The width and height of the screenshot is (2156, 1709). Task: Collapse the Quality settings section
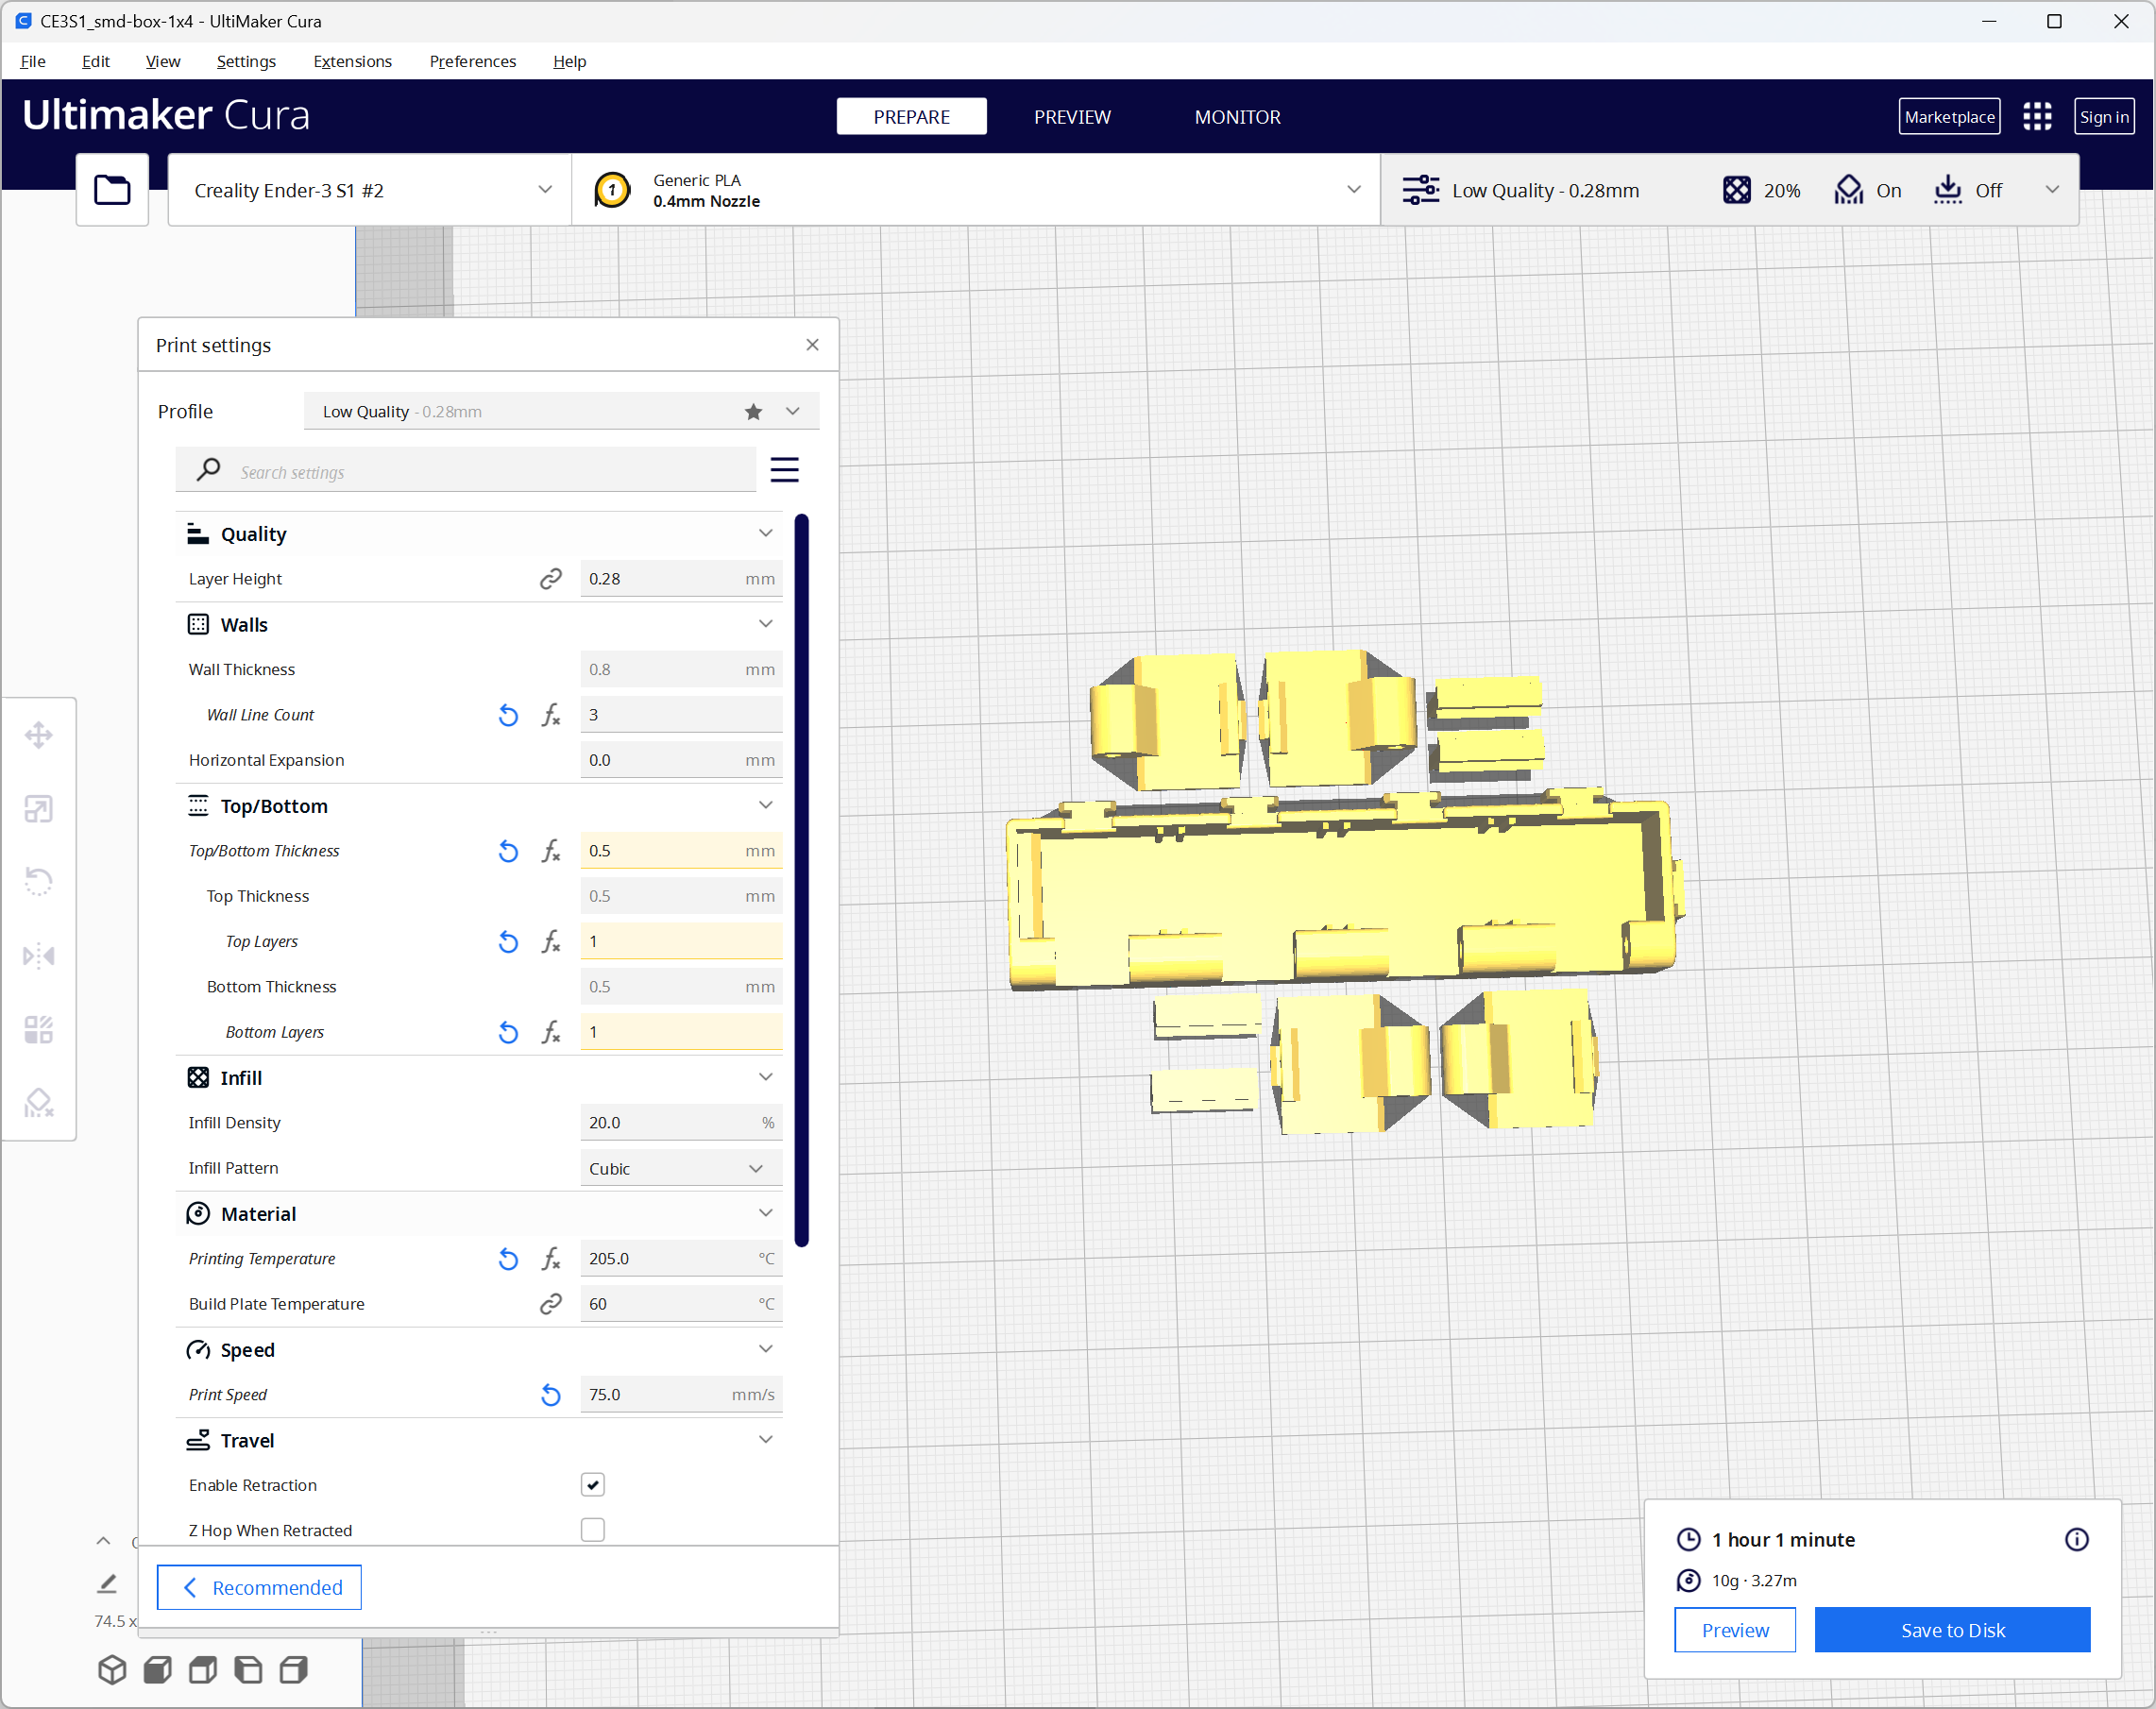(x=765, y=534)
